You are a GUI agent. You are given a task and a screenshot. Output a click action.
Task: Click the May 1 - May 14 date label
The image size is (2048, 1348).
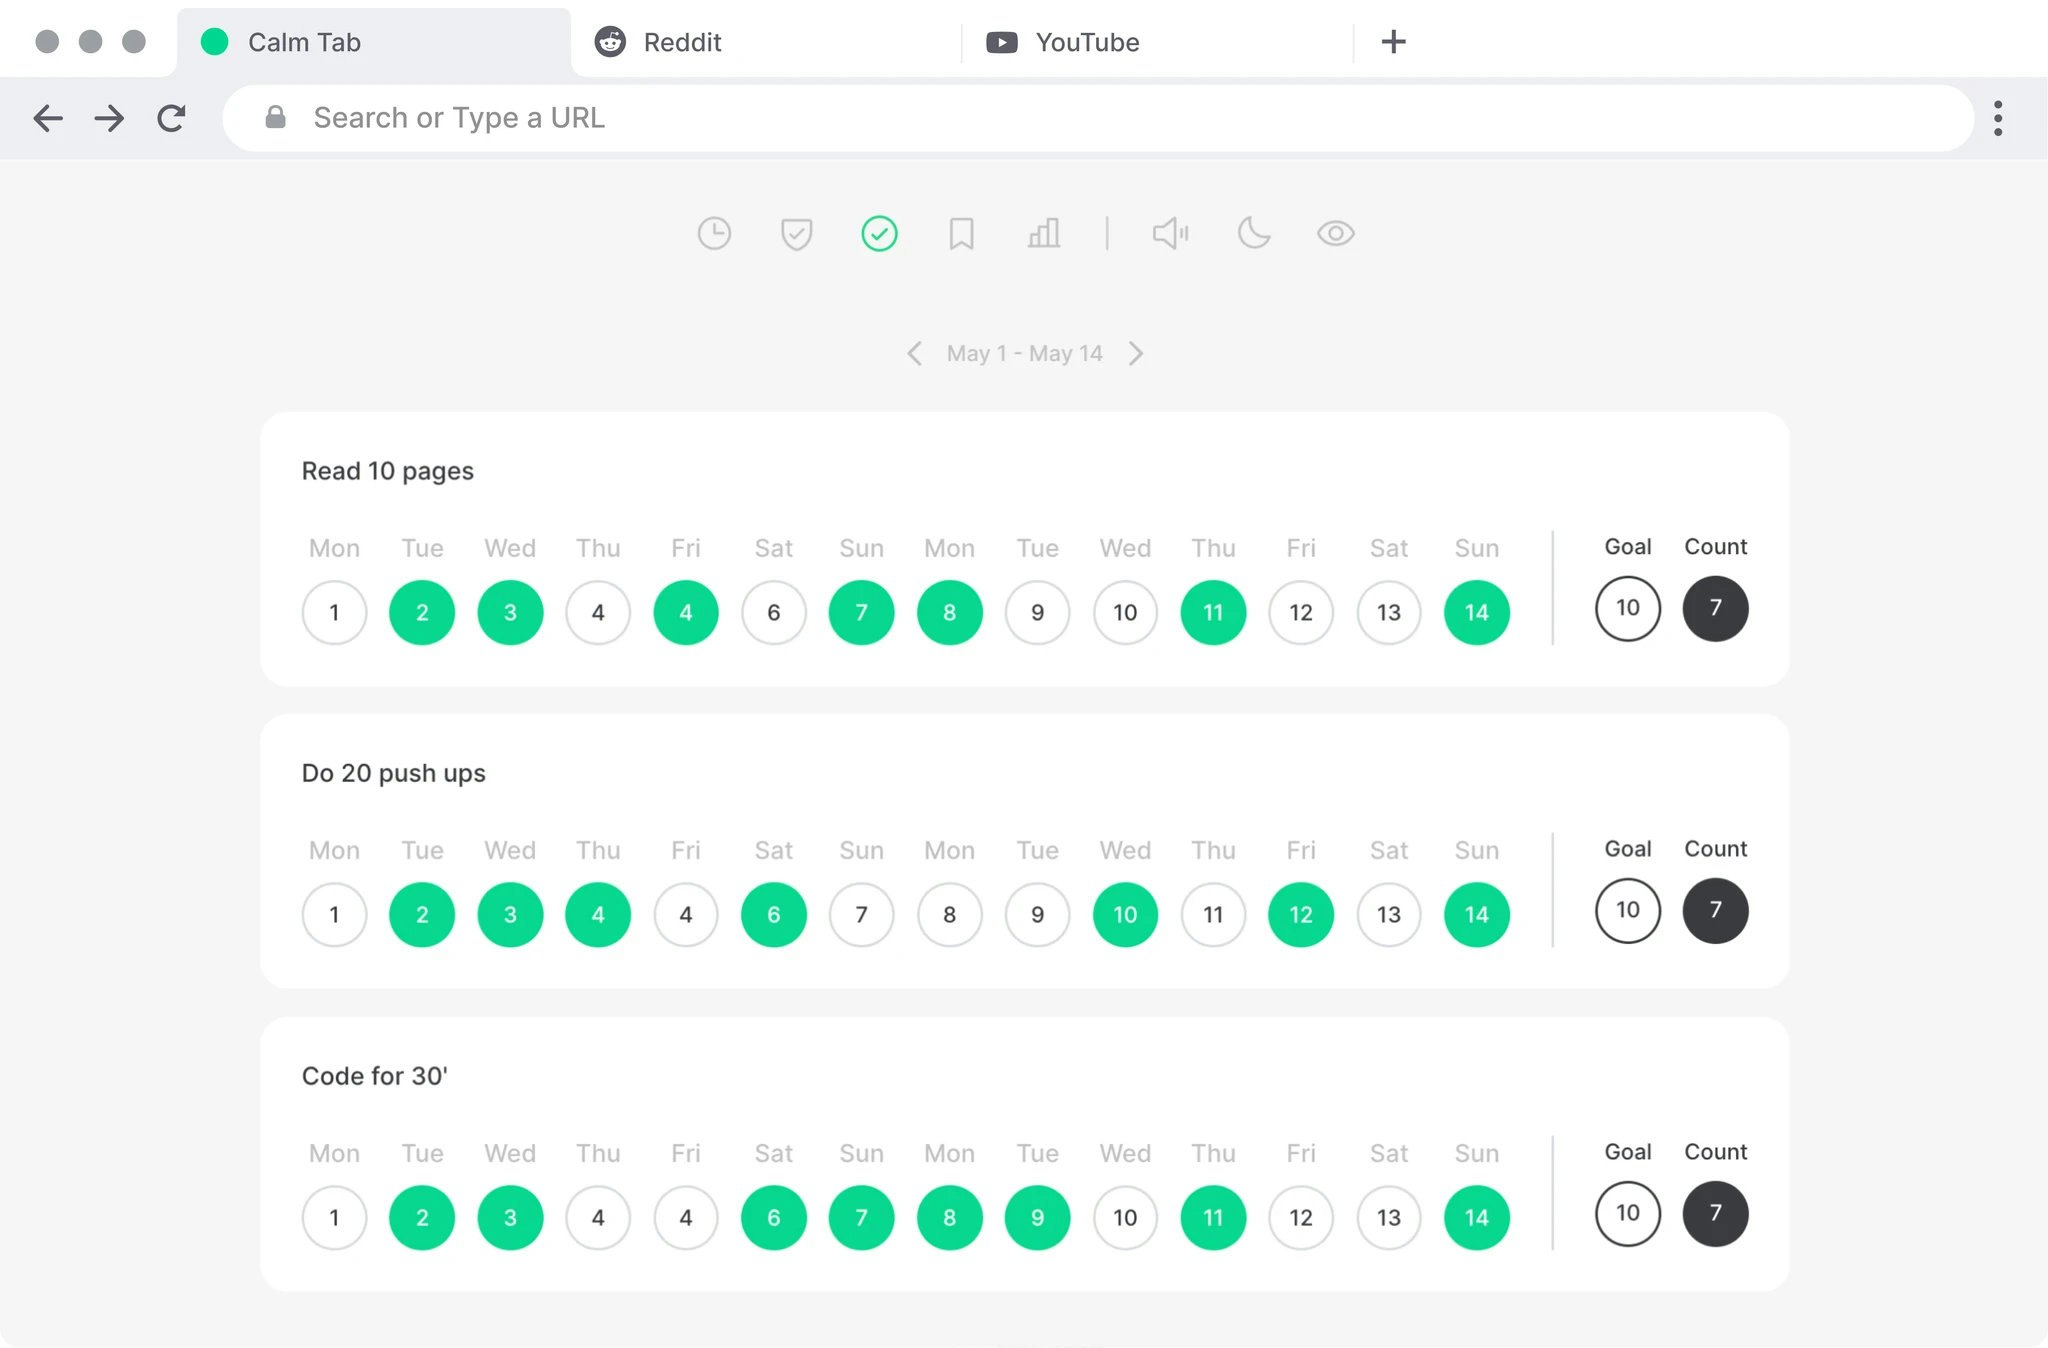tap(1024, 354)
